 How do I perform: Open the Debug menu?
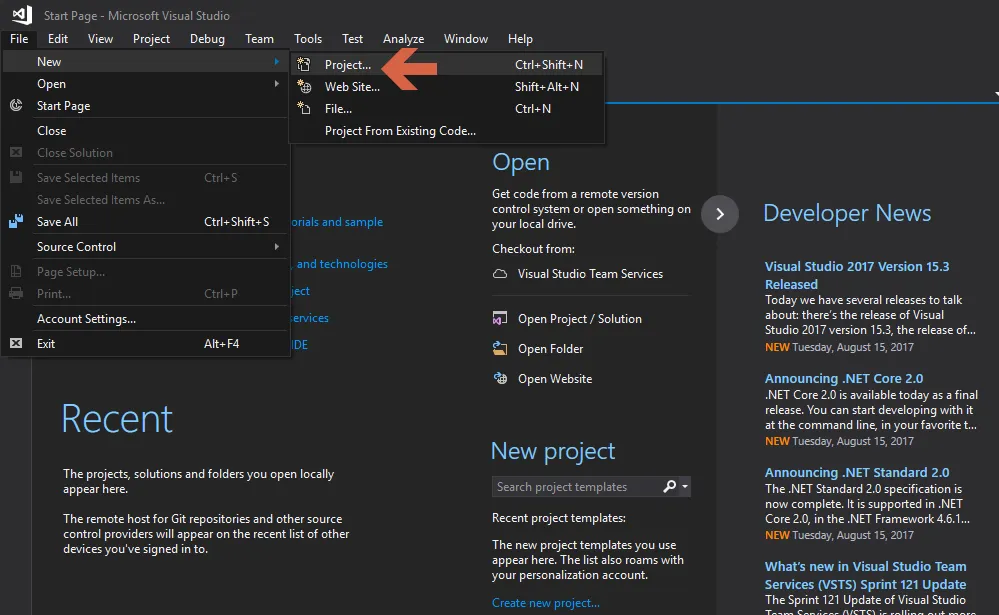point(207,39)
